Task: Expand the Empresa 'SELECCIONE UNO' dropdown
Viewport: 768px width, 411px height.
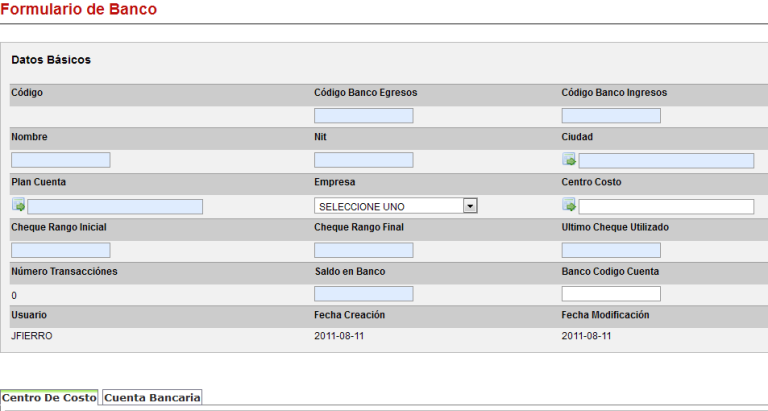Action: [469, 206]
